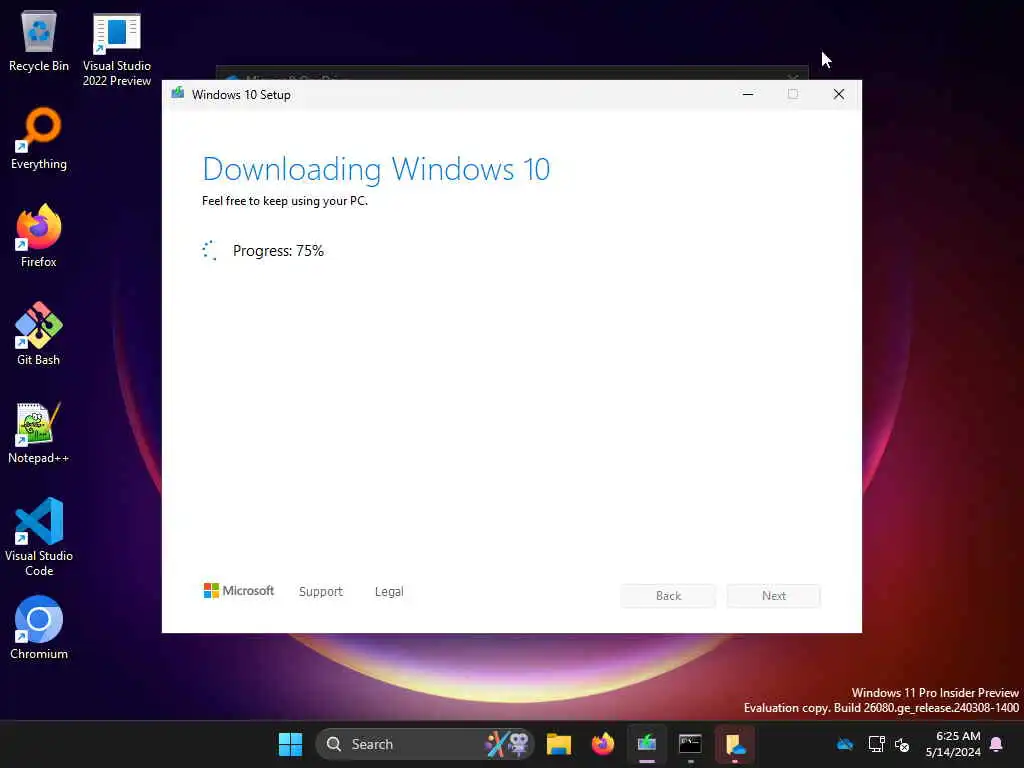This screenshot has width=1024, height=768.
Task: Launch Firefox from the desktop
Action: point(39,236)
